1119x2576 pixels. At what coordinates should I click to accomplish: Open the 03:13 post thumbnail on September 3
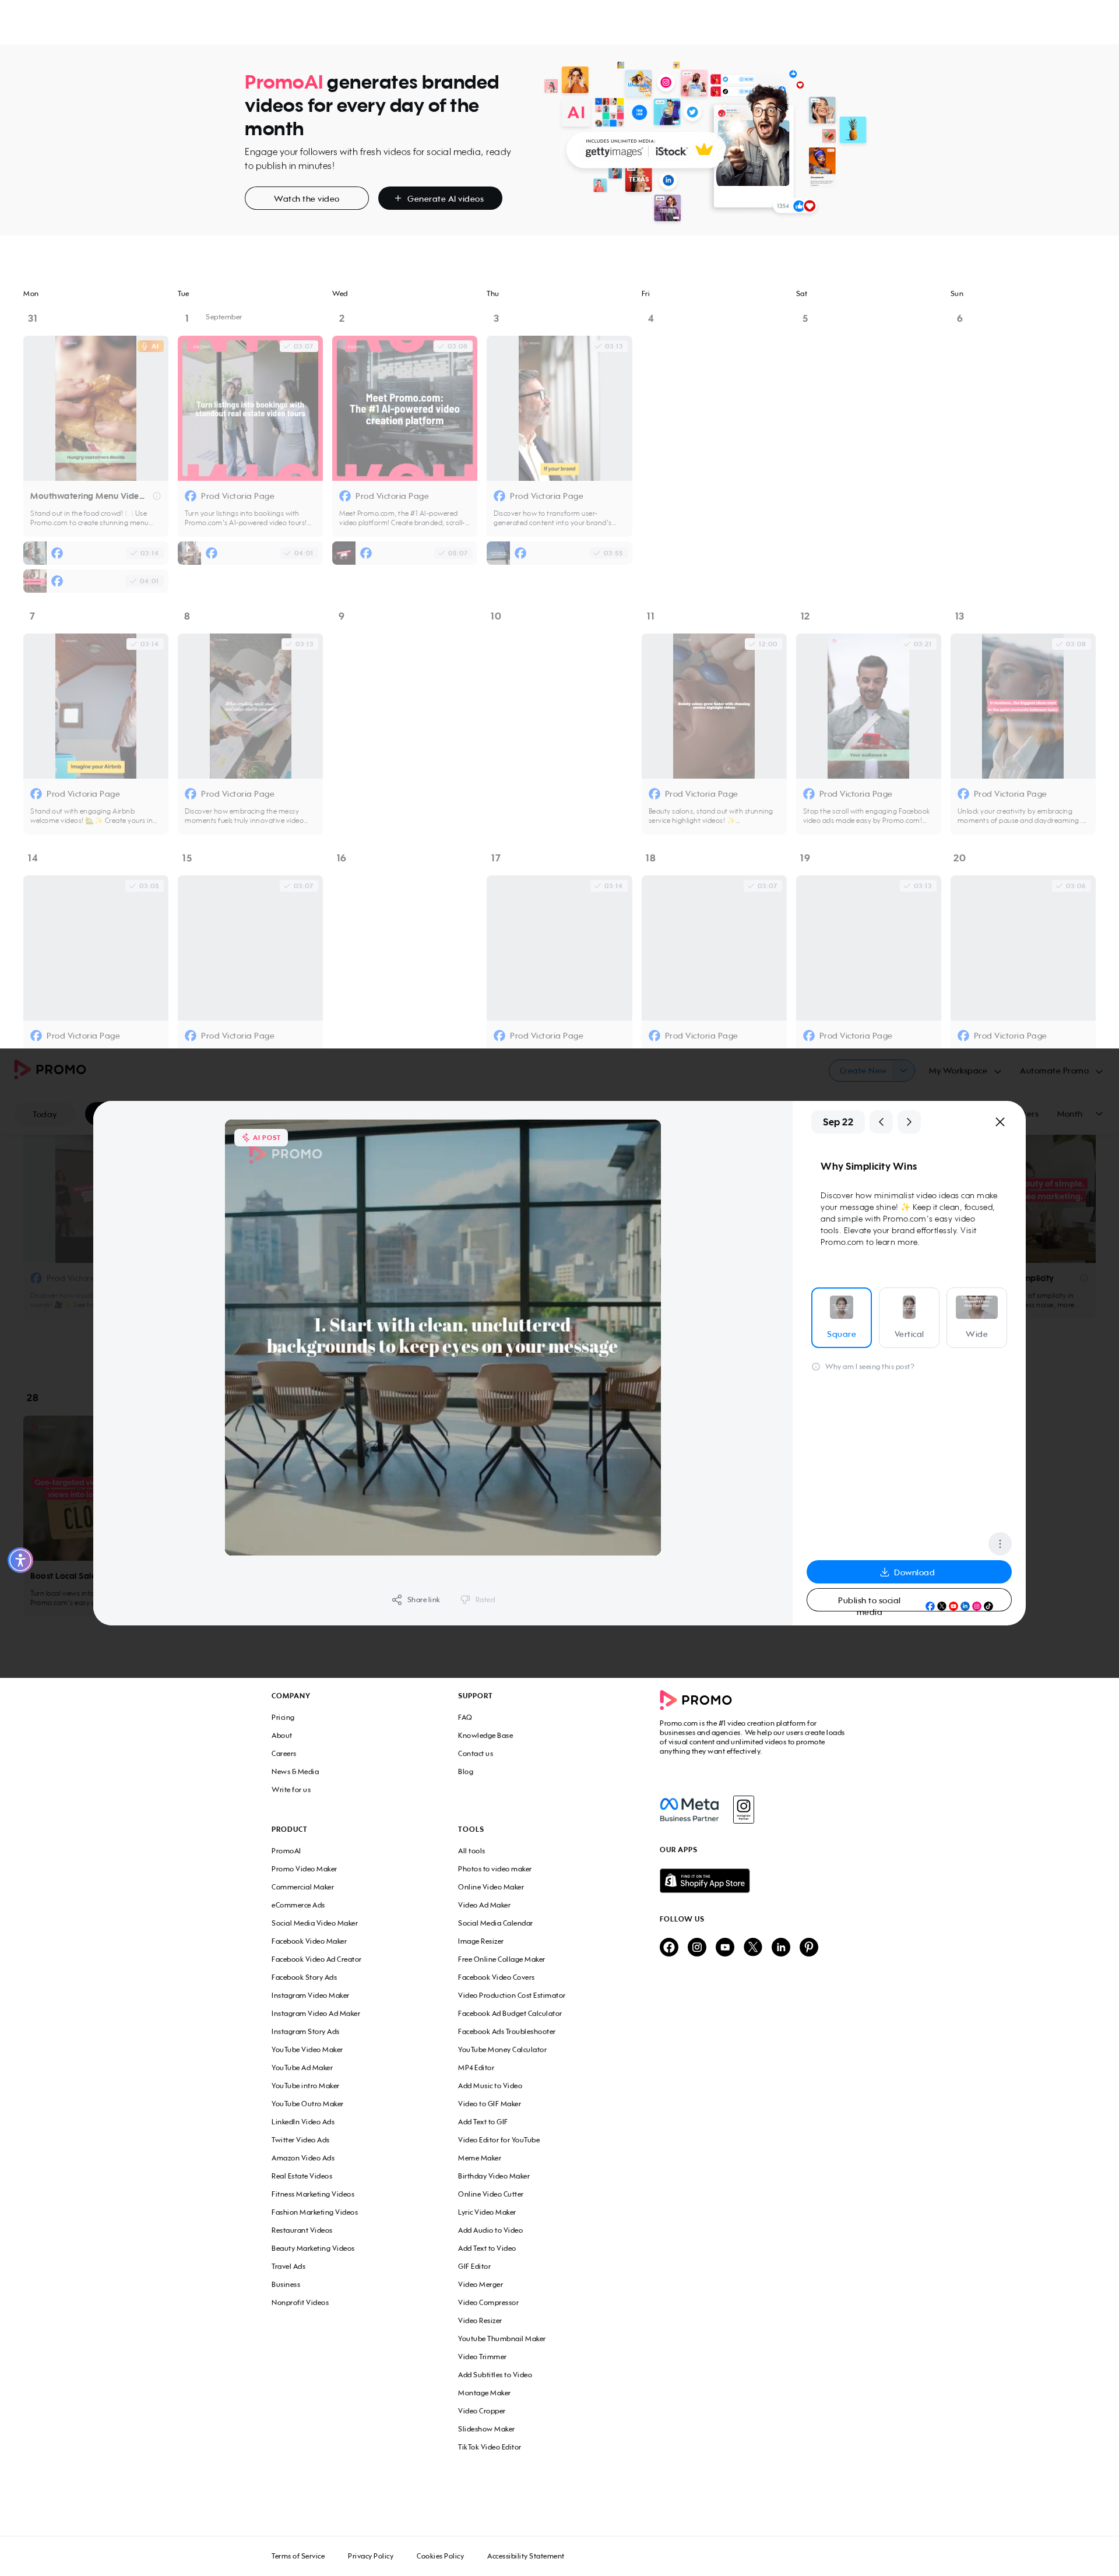pyautogui.click(x=559, y=408)
